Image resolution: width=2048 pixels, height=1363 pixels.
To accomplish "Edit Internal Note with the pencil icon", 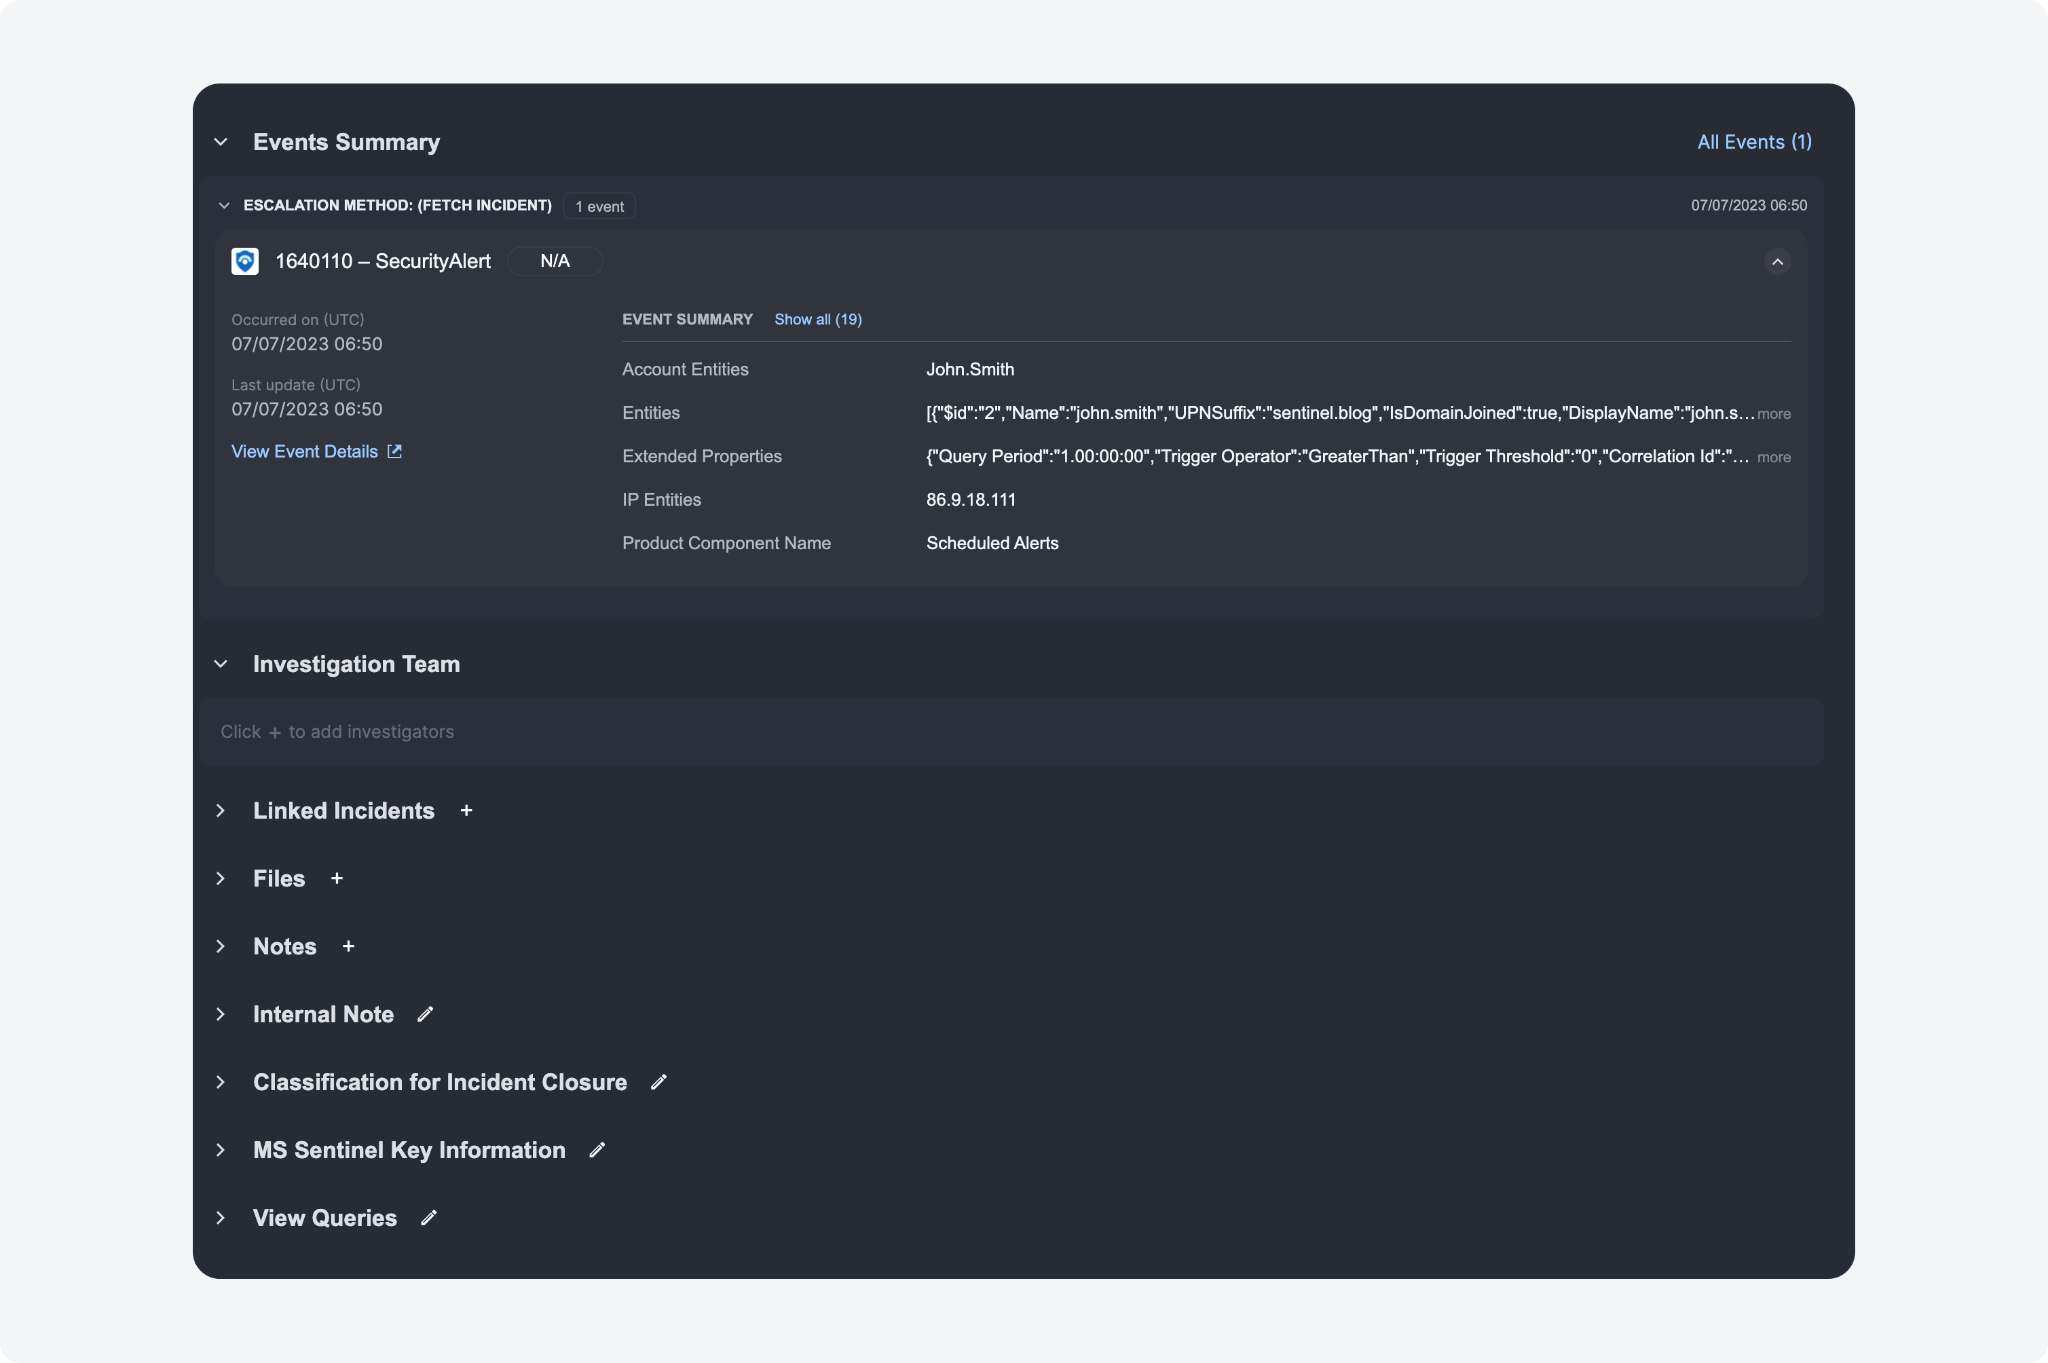I will pos(425,1015).
